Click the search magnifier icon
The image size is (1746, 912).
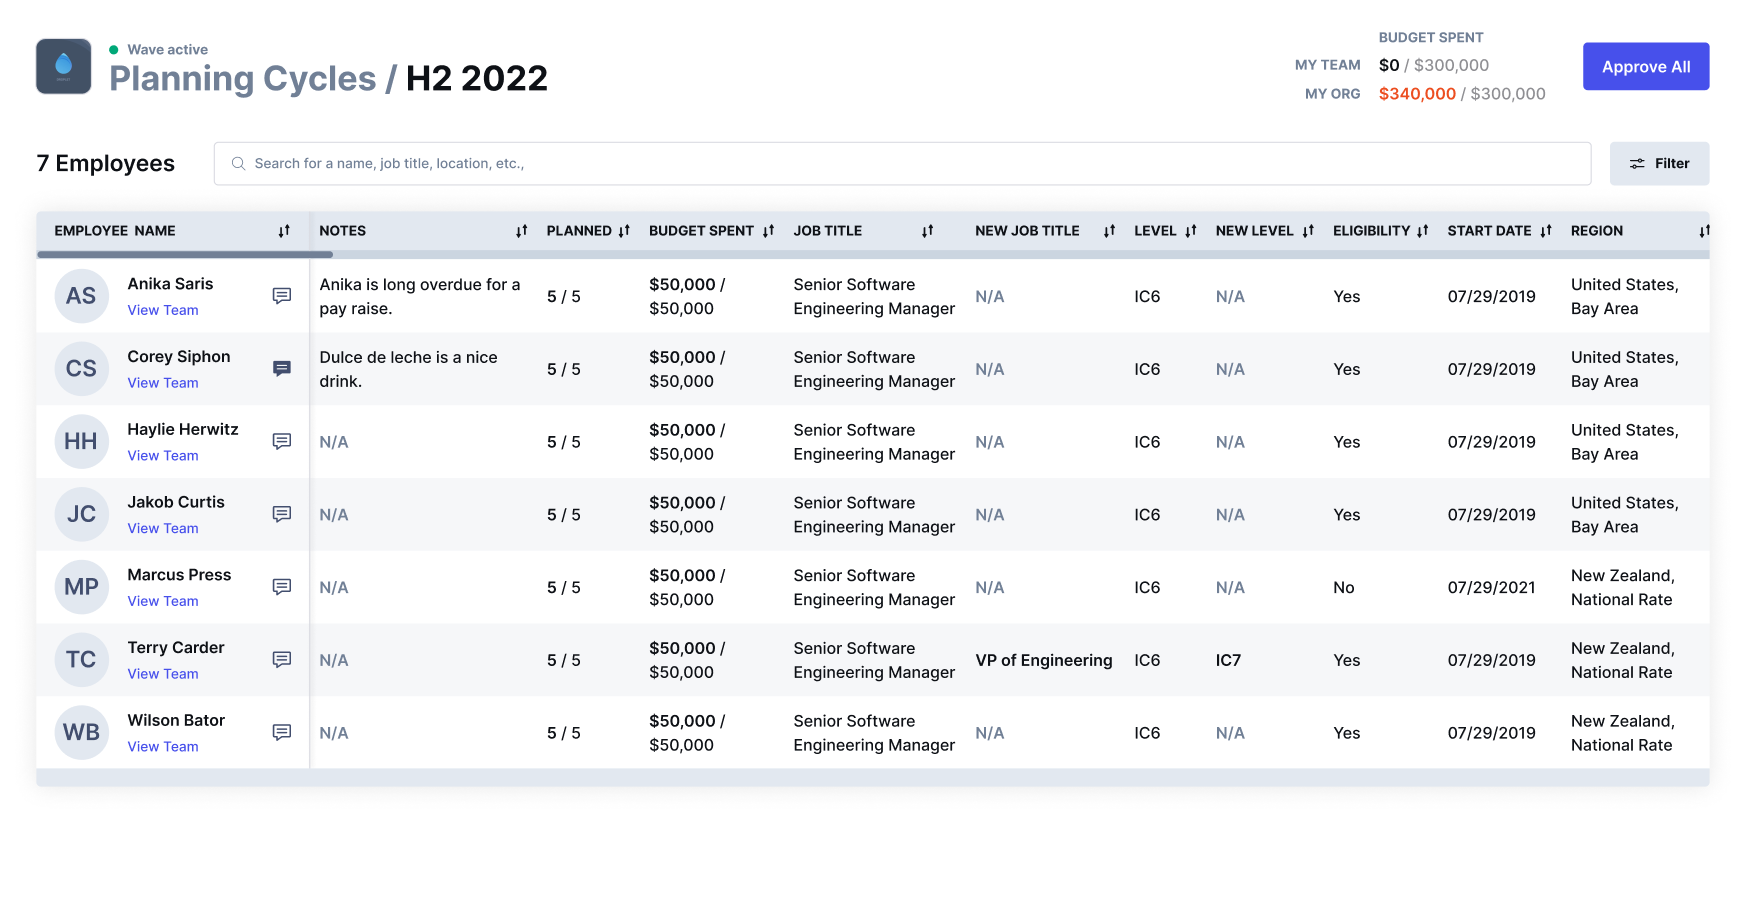(x=238, y=164)
